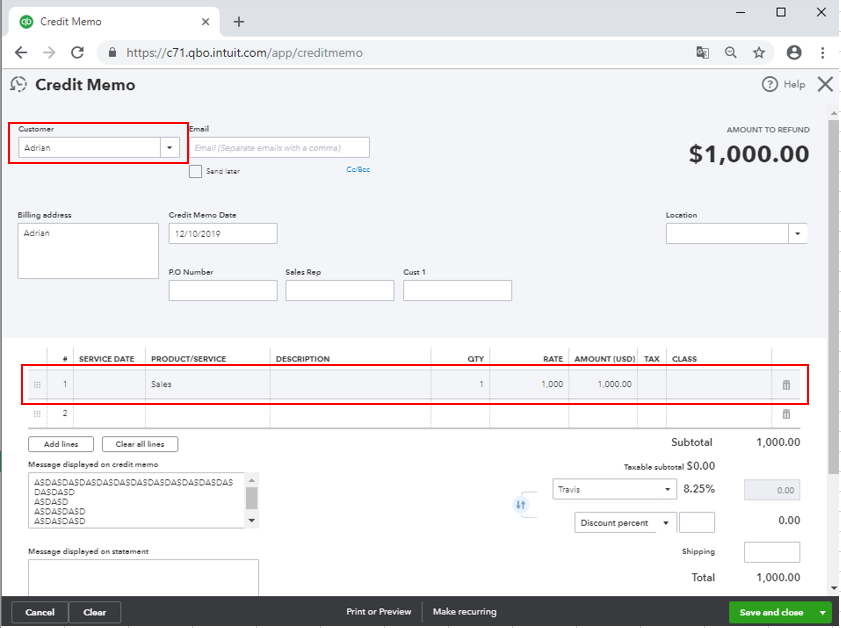
Task: Click the DESCRIPTION column header
Action: [303, 359]
